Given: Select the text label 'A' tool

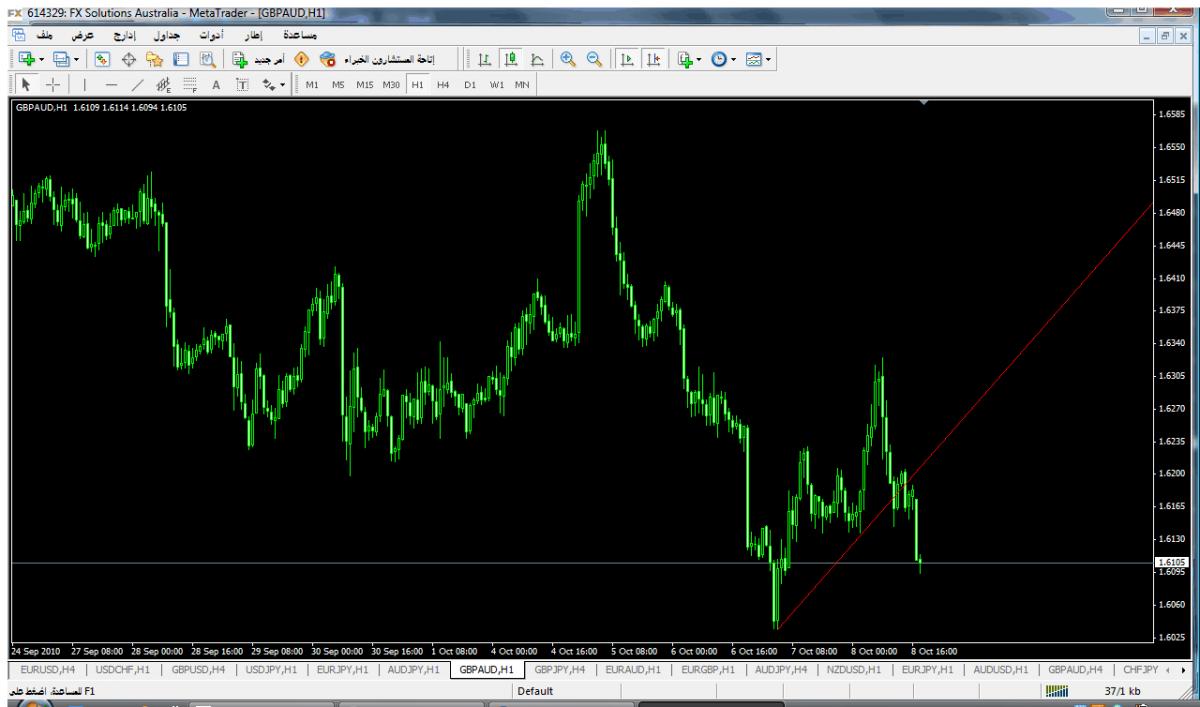Looking at the screenshot, I should click(x=215, y=85).
